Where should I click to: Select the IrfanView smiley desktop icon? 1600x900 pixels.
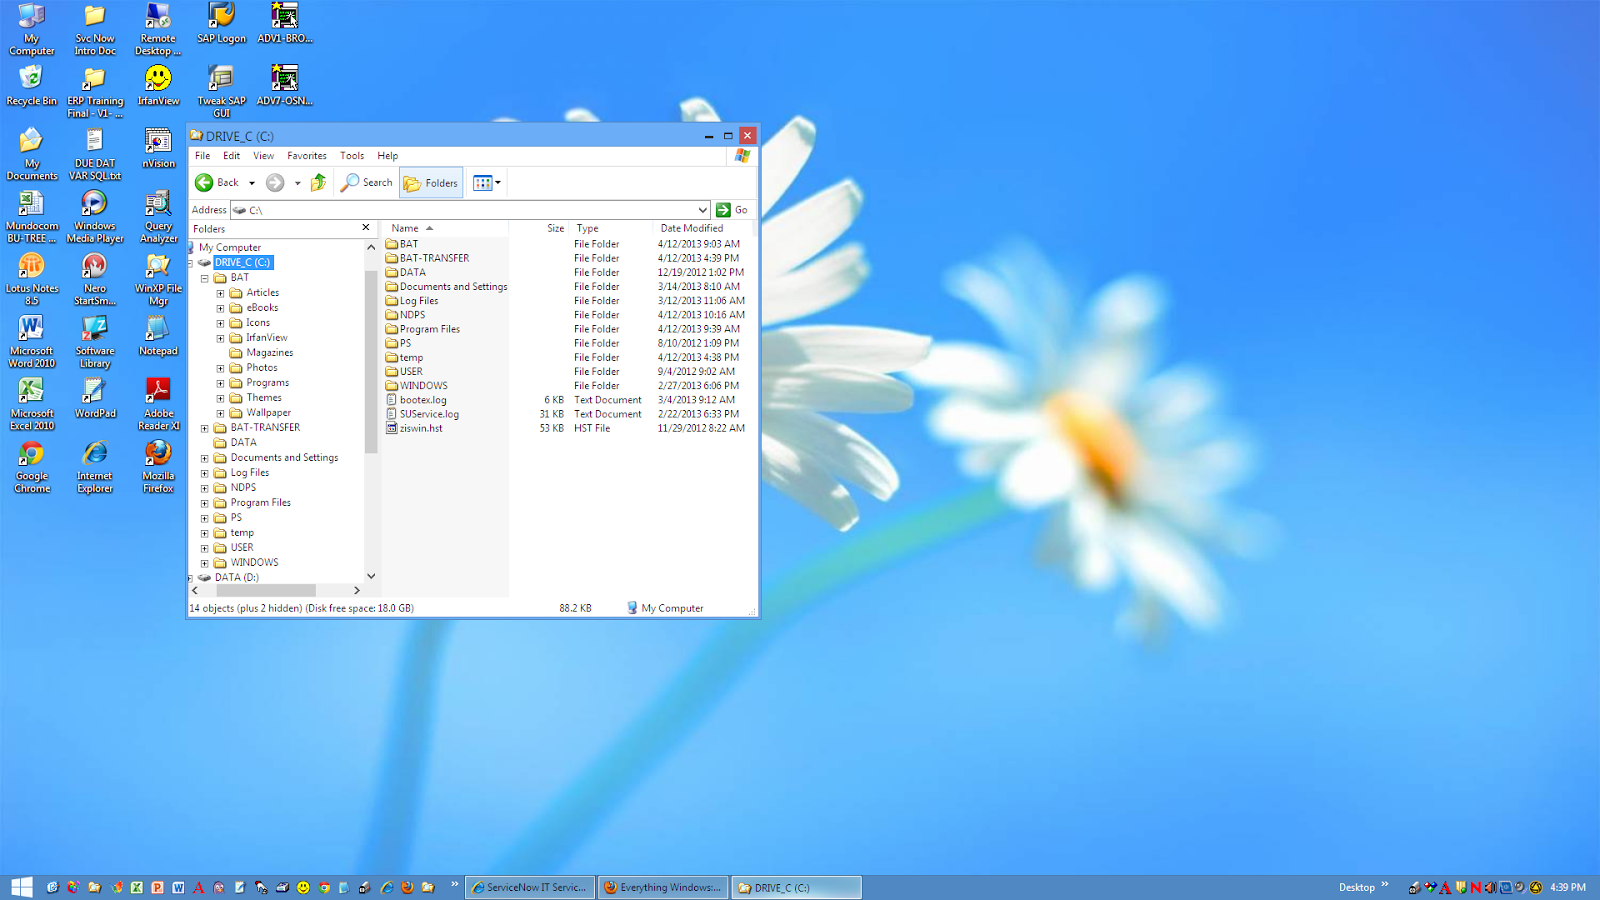pos(158,86)
